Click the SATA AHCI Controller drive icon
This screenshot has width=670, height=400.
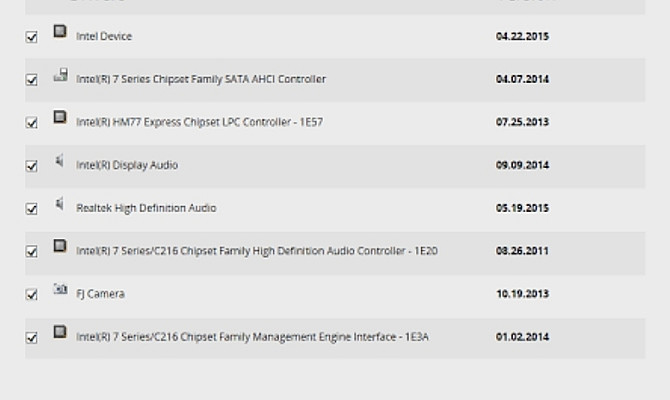[x=60, y=76]
